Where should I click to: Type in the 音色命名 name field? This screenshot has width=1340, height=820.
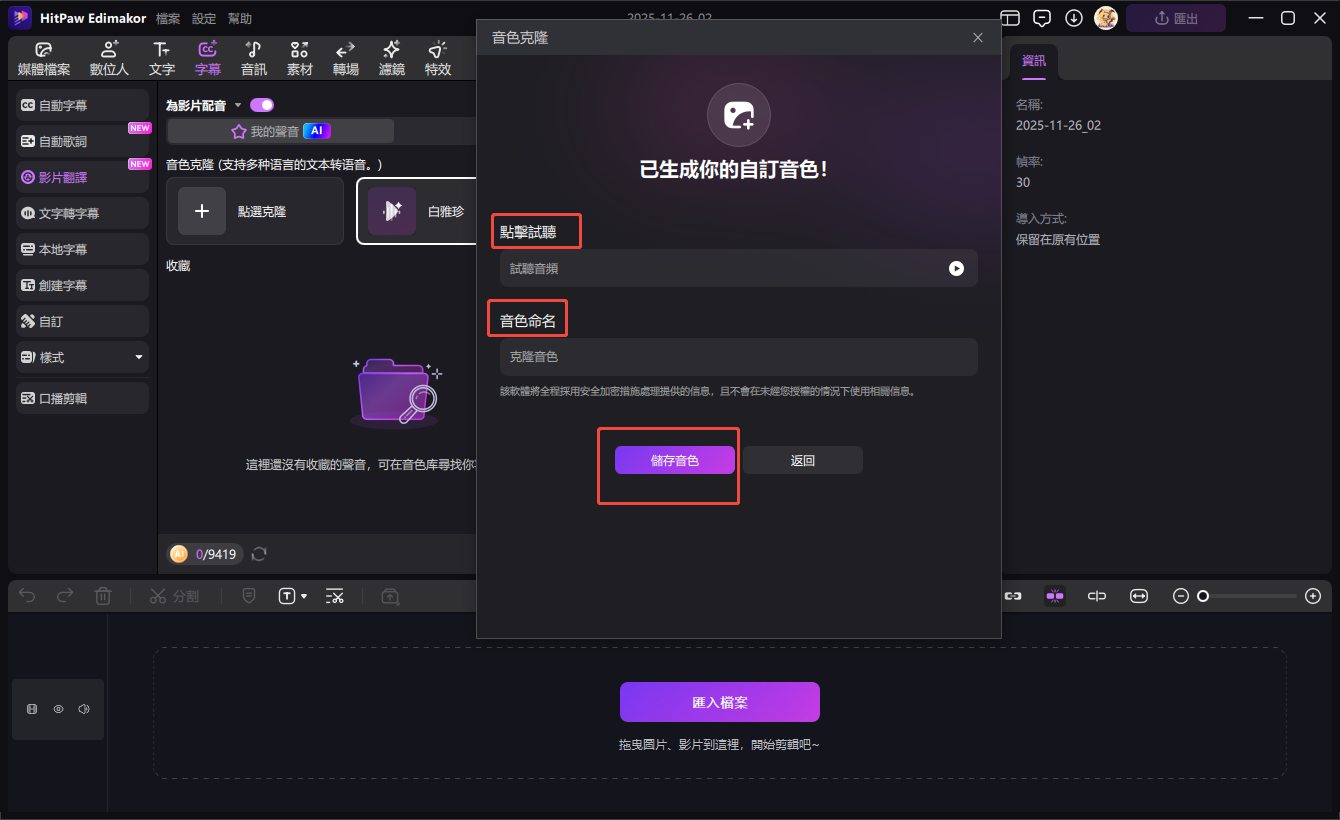(x=738, y=357)
